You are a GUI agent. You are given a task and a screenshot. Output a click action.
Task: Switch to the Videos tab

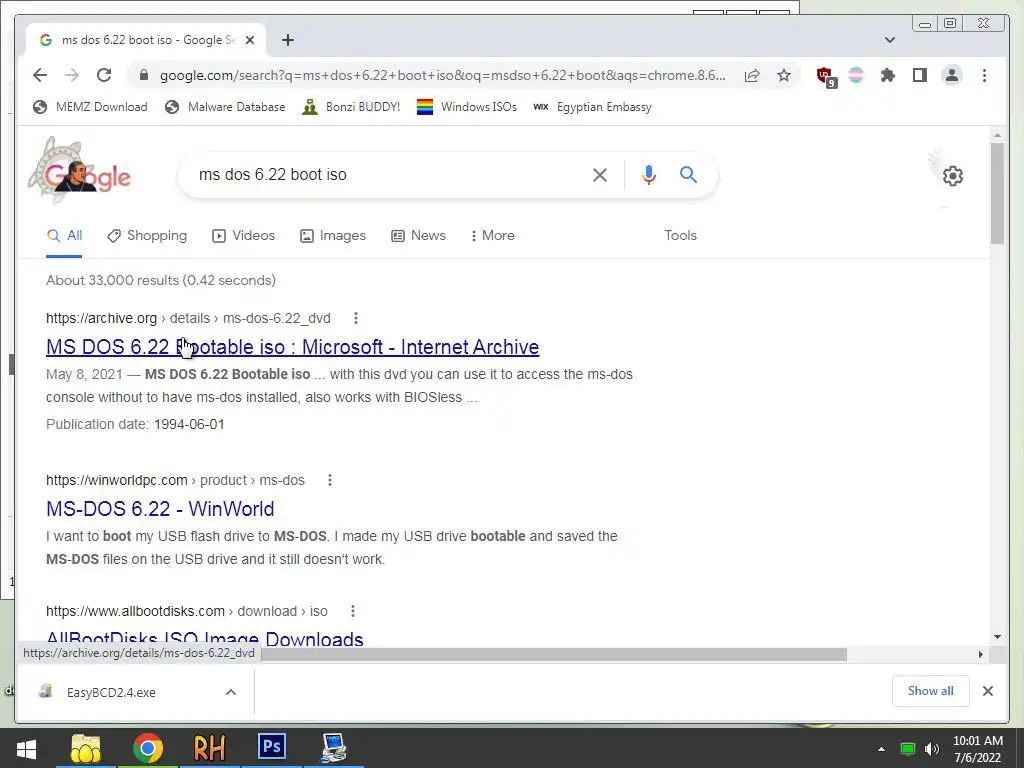pyautogui.click(x=244, y=236)
